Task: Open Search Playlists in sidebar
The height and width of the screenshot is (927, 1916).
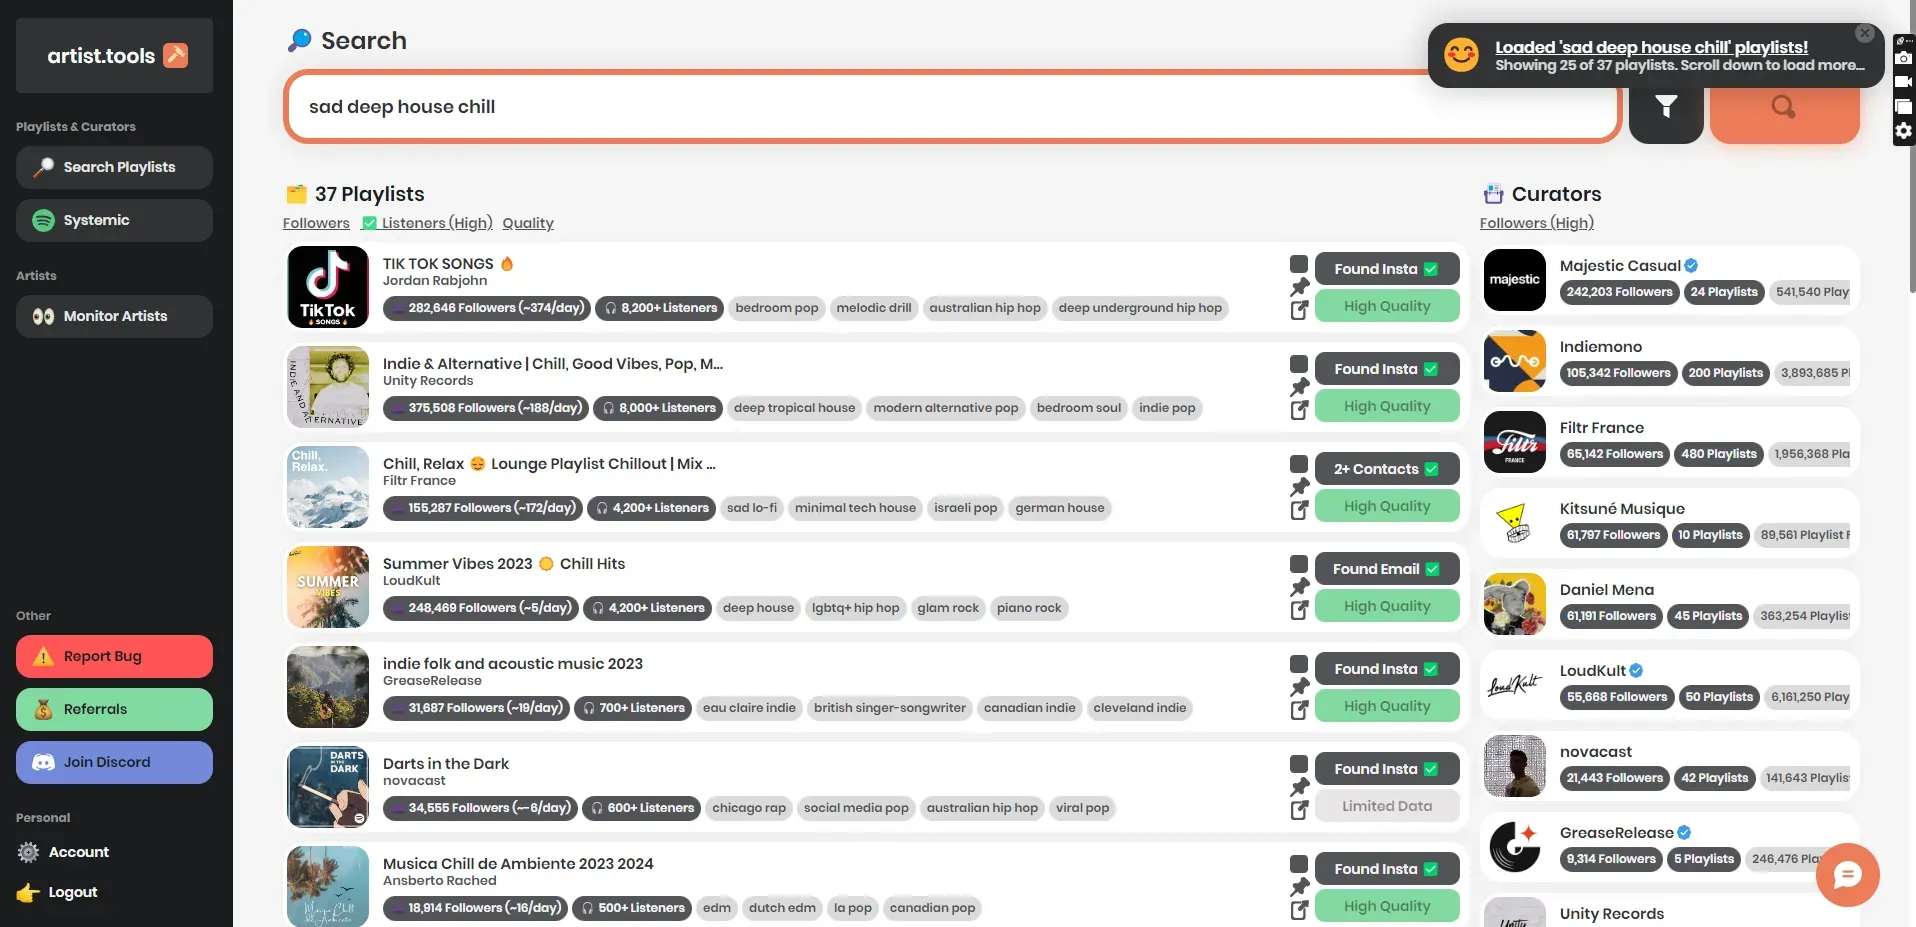Action: pos(115,167)
